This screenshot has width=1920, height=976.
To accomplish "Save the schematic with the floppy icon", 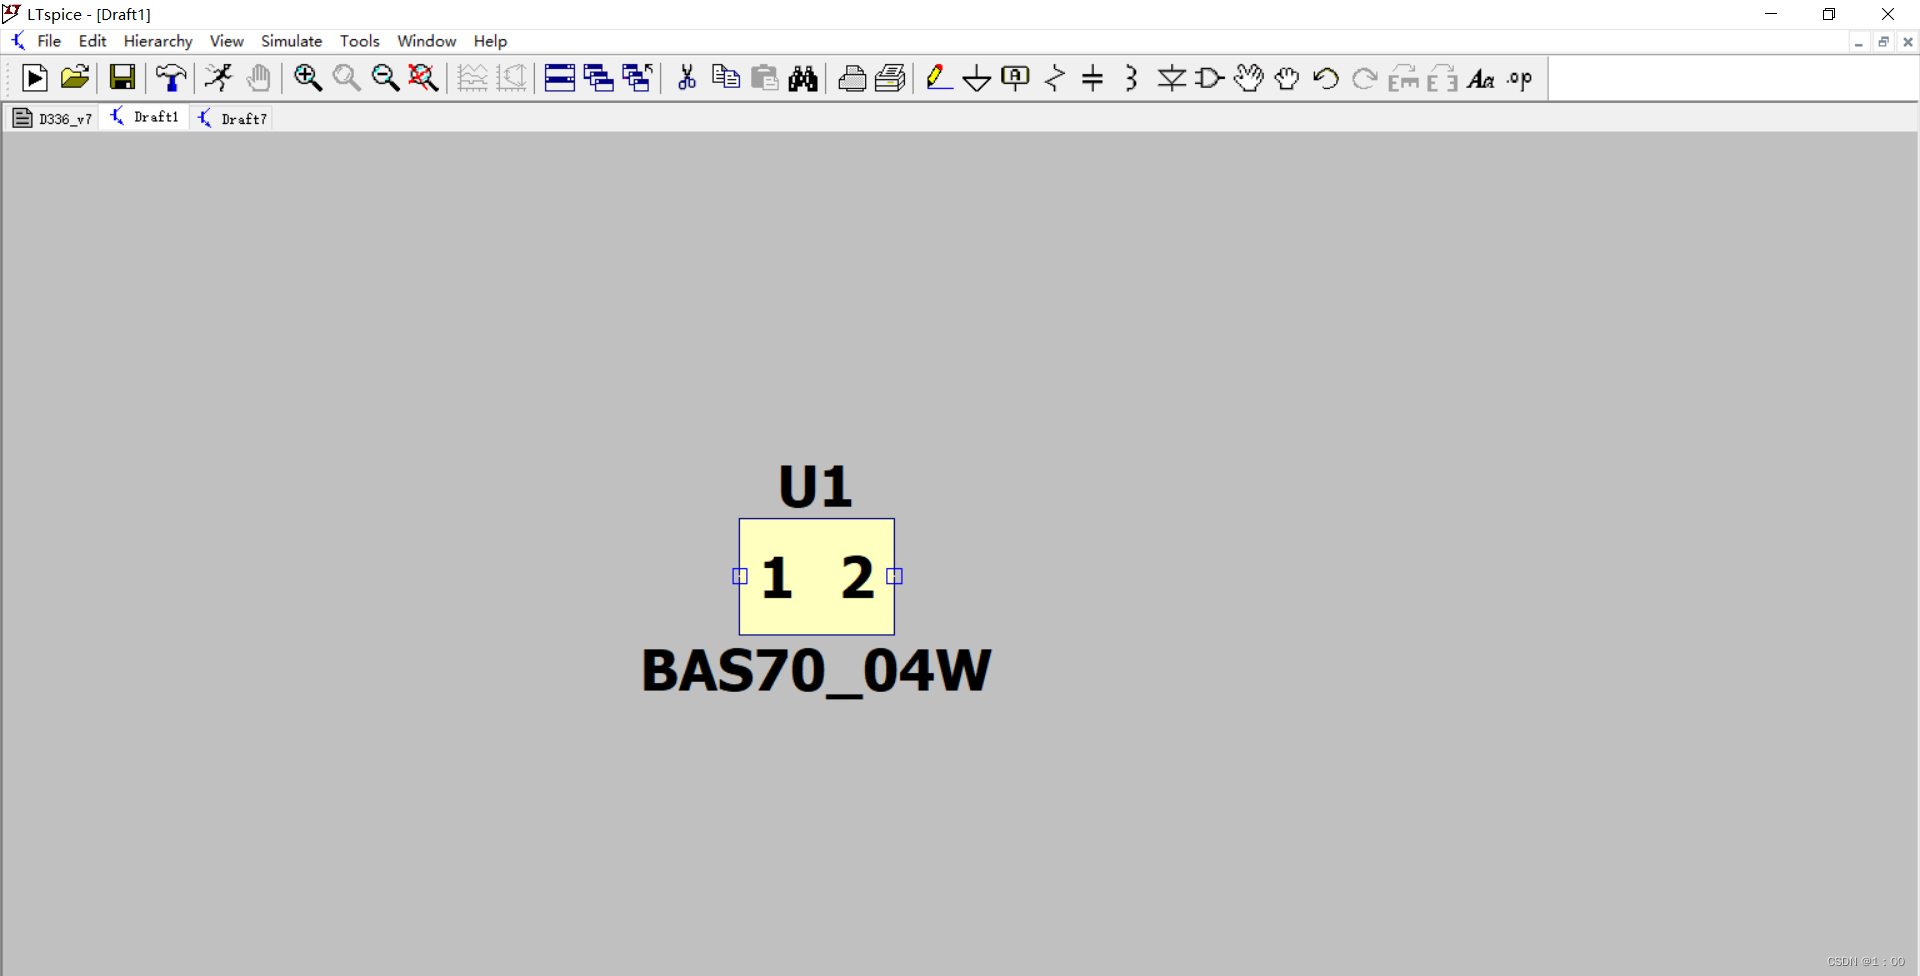I will tap(122, 78).
